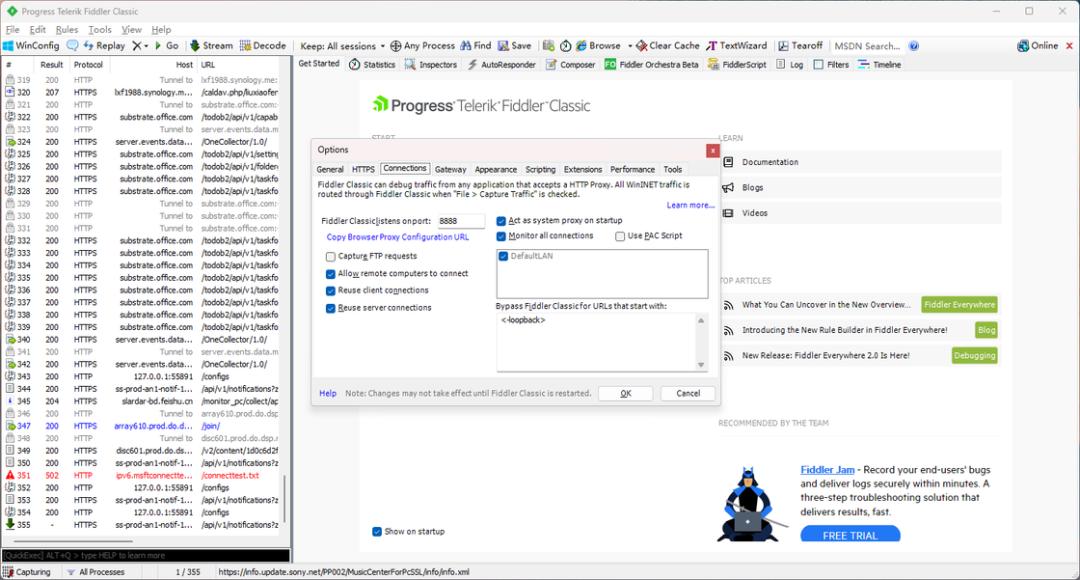Click the Online status indicator

(x=1037, y=45)
